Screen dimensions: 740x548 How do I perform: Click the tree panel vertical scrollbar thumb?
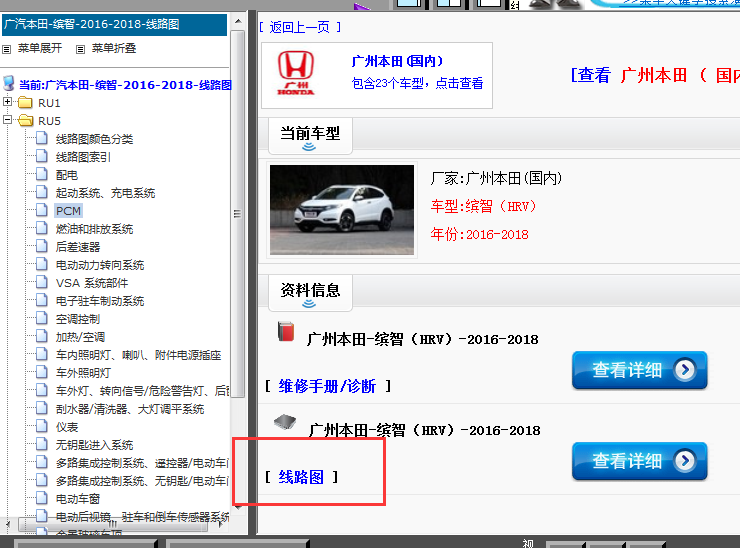(x=238, y=214)
